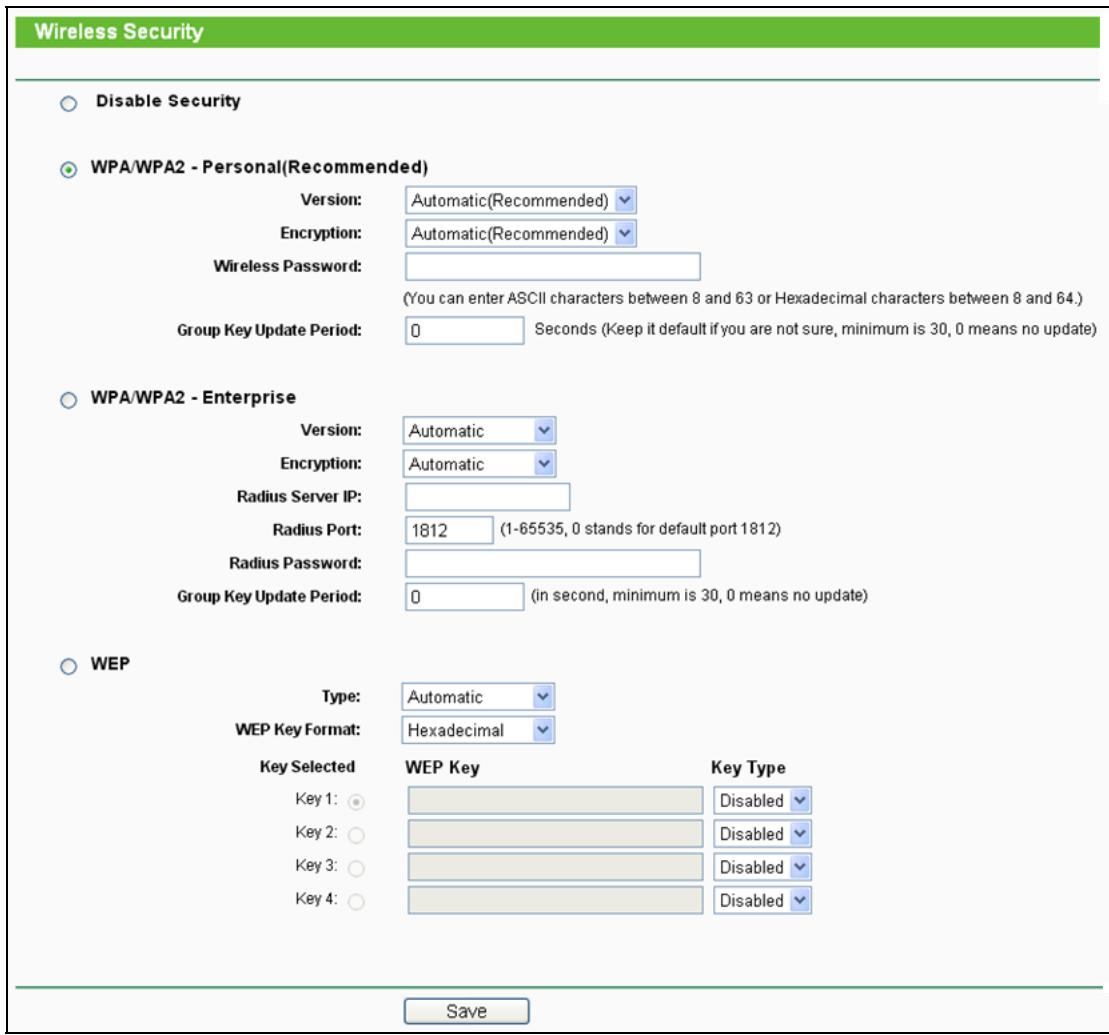Screen dimensions: 1109x1035
Task: Choose Key 1 radio button
Action: pyautogui.click(x=356, y=802)
